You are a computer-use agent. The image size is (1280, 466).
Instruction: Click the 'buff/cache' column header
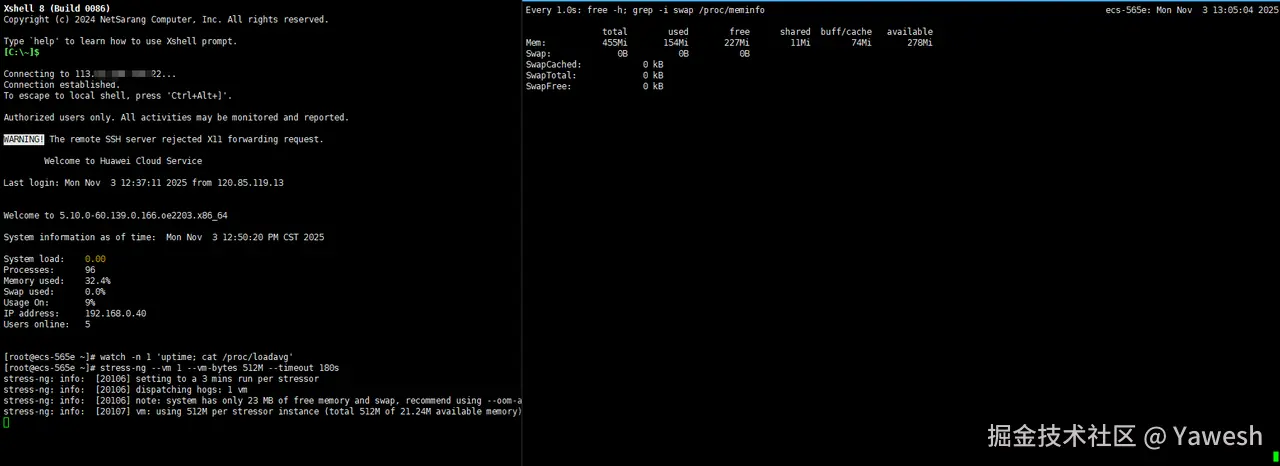[846, 32]
